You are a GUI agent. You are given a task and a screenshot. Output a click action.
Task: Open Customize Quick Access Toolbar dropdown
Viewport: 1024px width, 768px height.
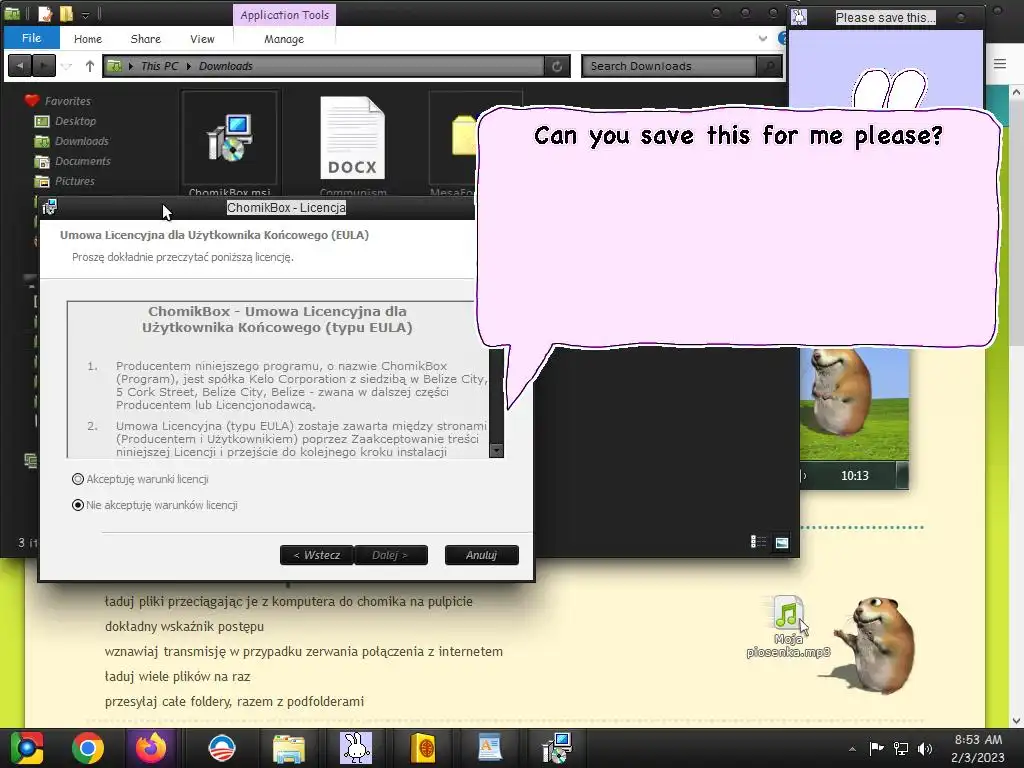click(85, 14)
